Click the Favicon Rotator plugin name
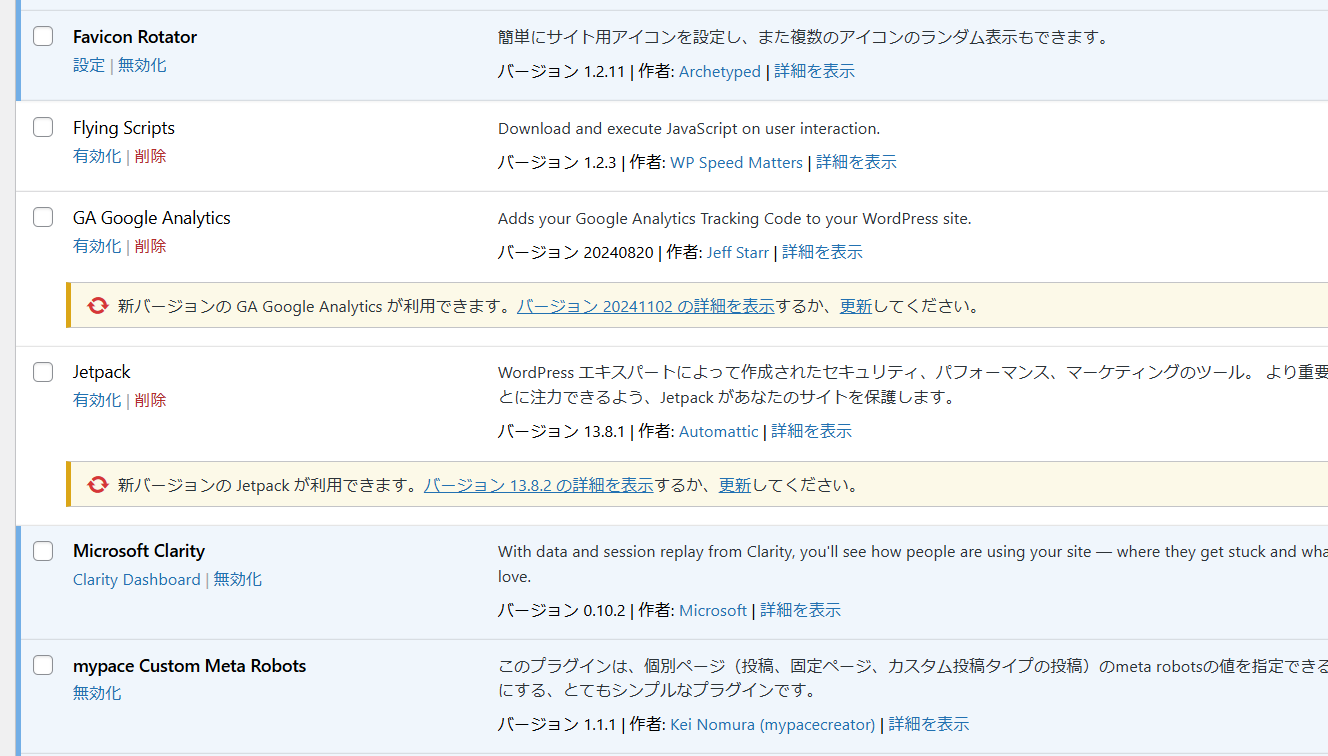This screenshot has height=756, width=1328. pyautogui.click(x=135, y=37)
